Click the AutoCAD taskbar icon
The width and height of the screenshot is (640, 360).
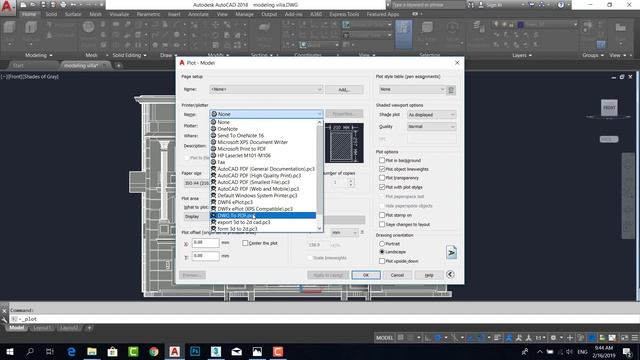(x=174, y=351)
